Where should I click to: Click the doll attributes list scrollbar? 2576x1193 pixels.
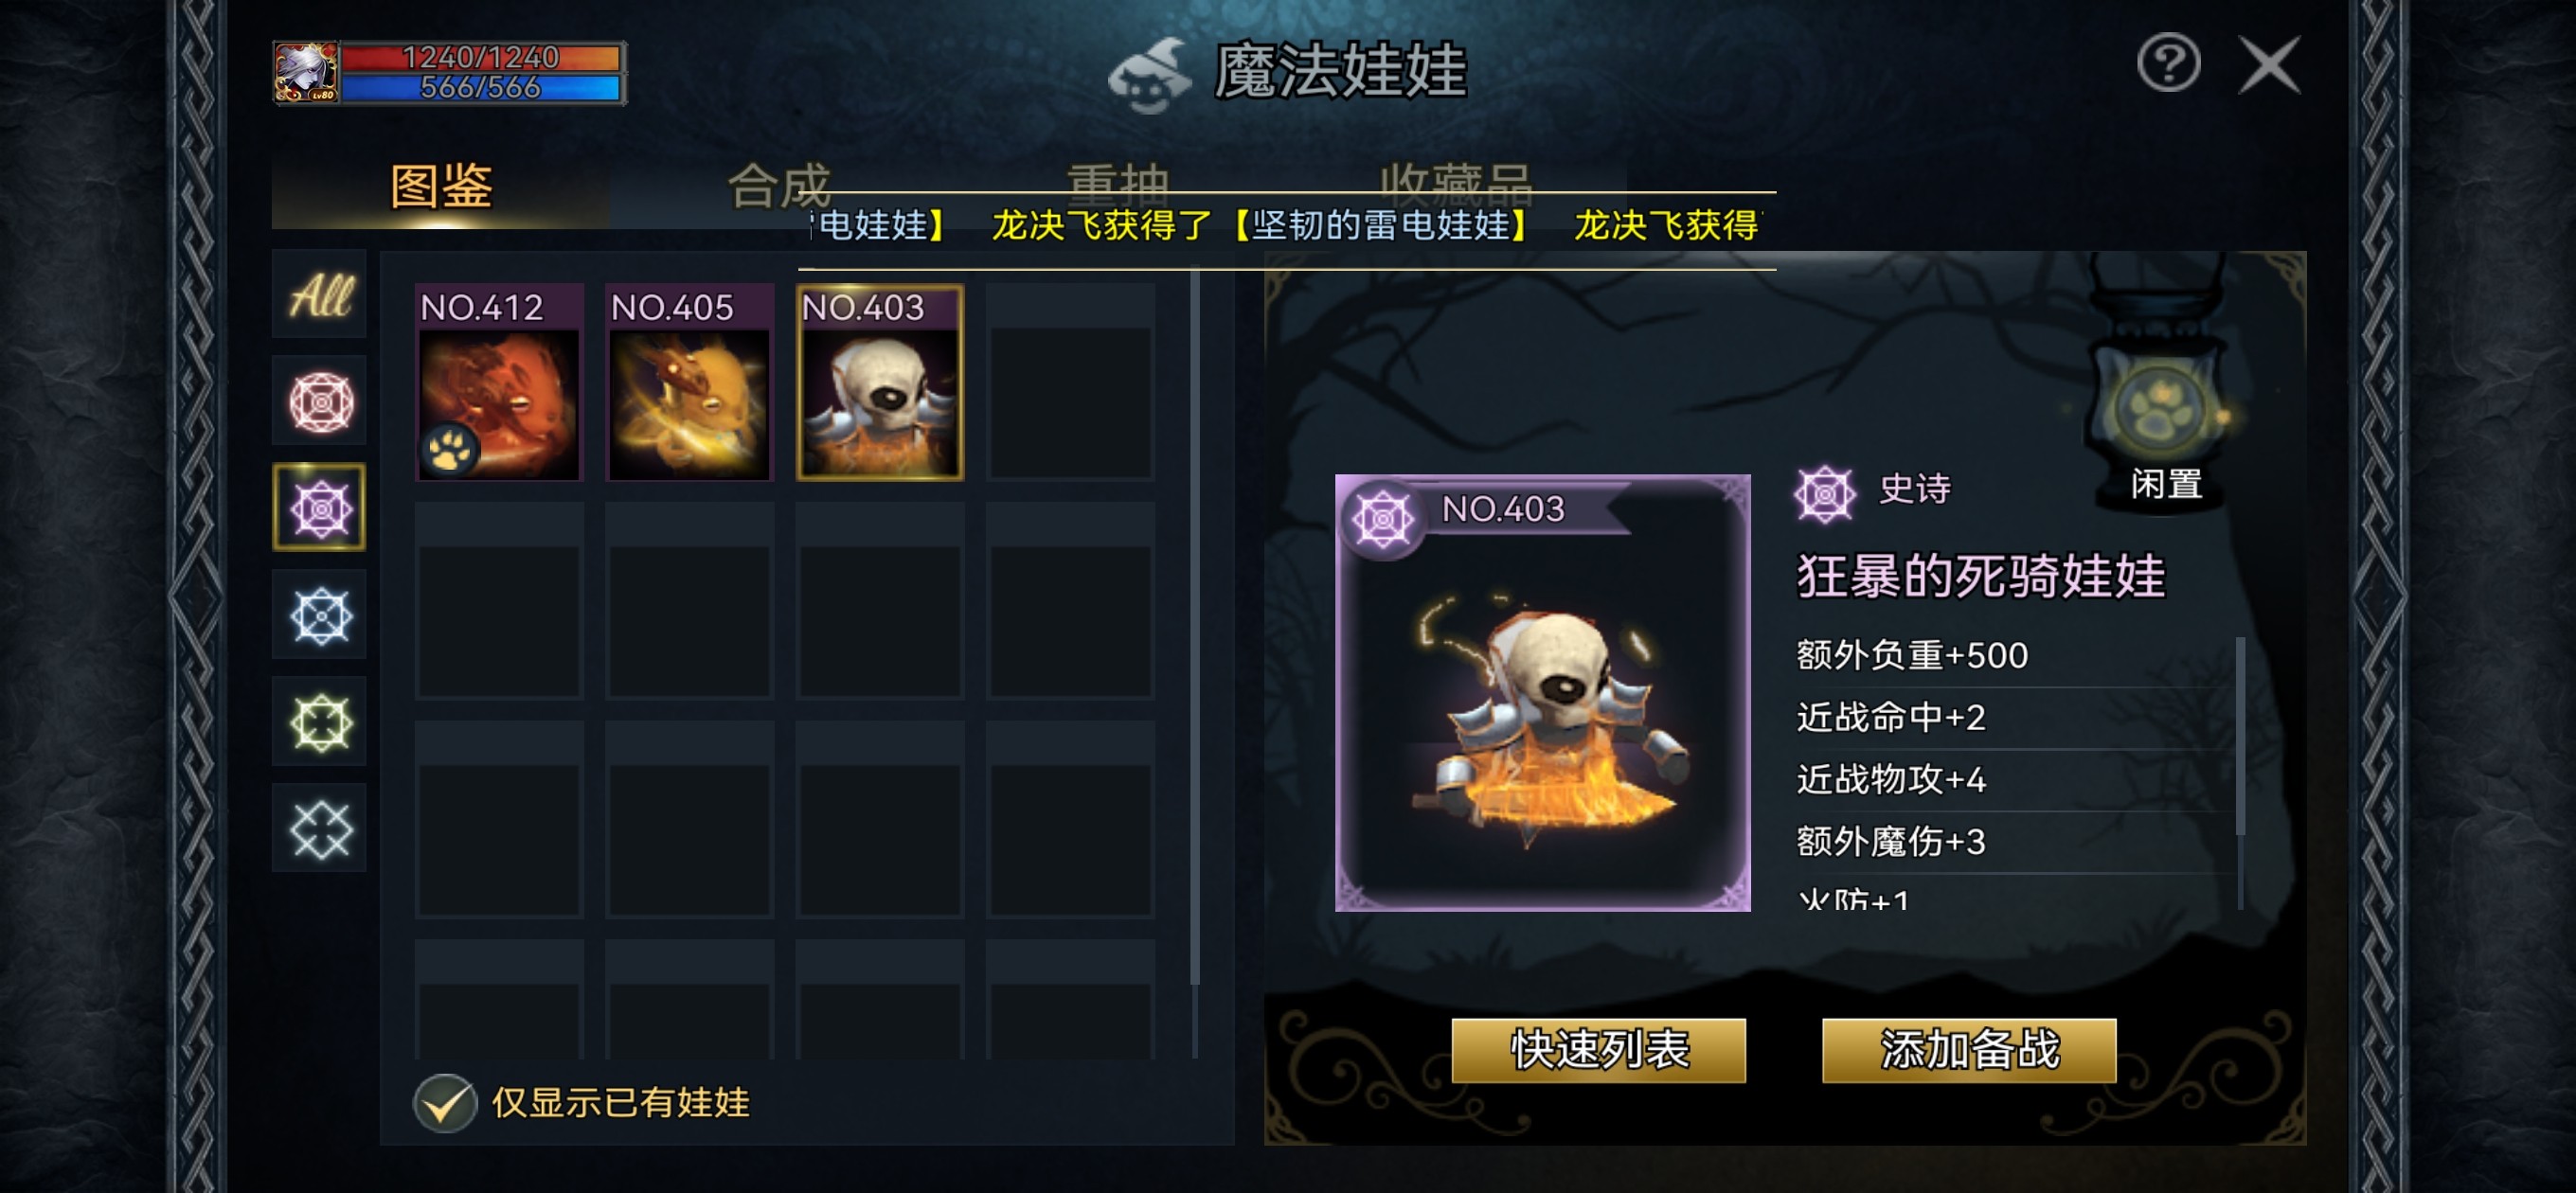(2240, 772)
